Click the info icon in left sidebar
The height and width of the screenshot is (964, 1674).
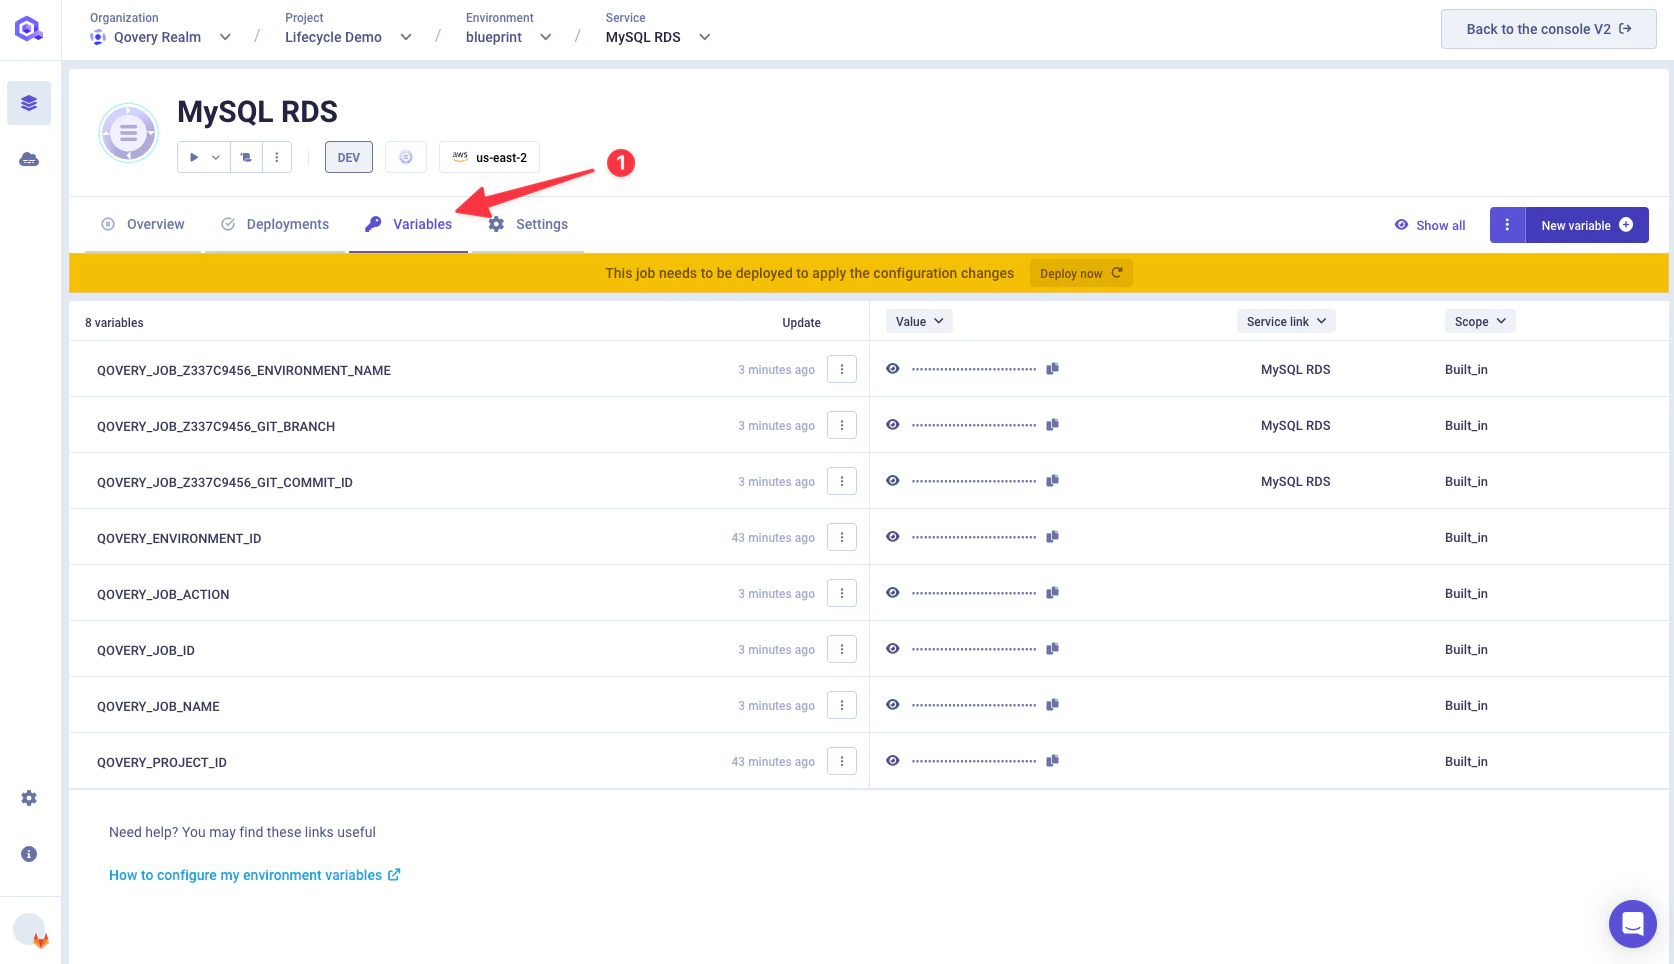(x=28, y=853)
